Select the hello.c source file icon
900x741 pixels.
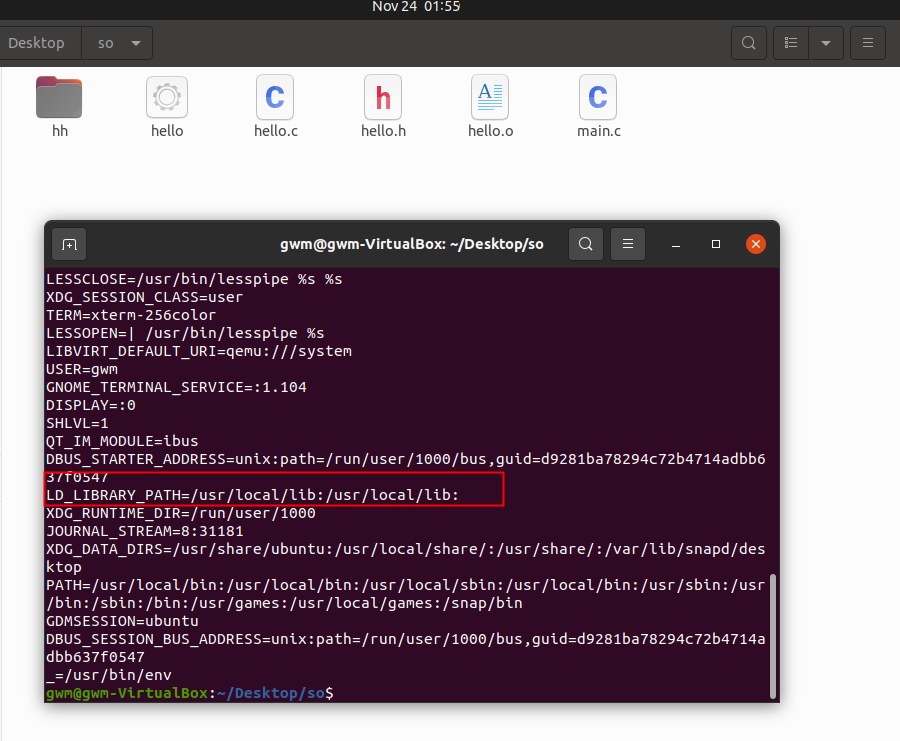pyautogui.click(x=275, y=97)
